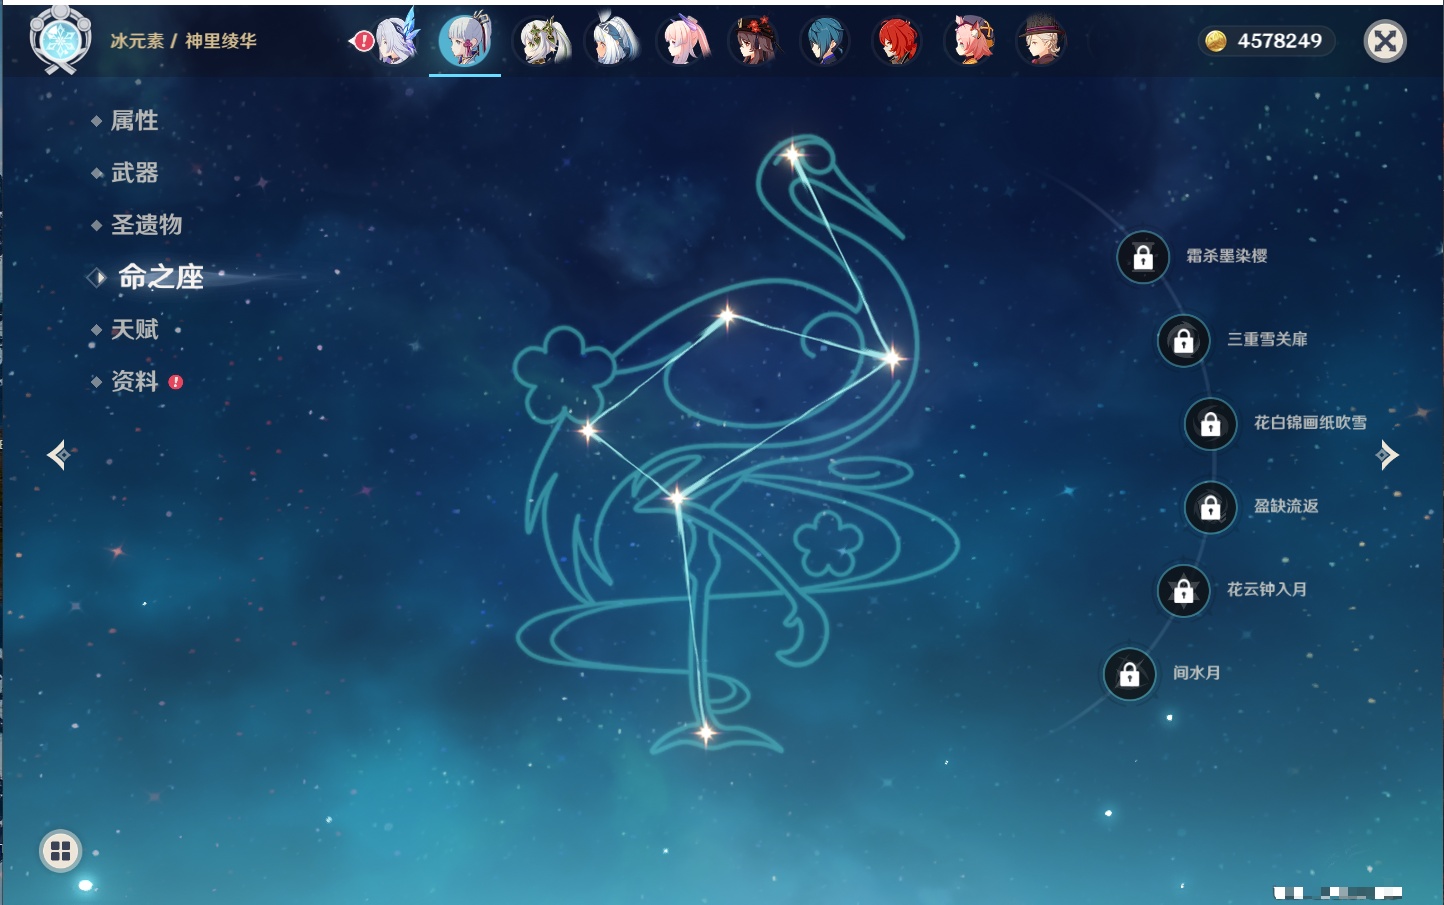This screenshot has height=905, width=1444.
Task: Click red alert badge next to 资料
Action: 176,382
